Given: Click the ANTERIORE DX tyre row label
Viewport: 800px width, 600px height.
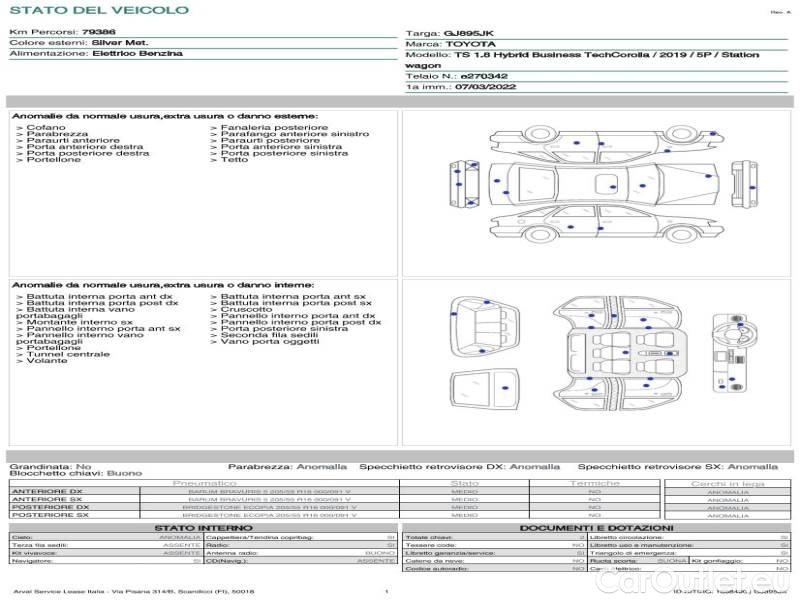Looking at the screenshot, I should pyautogui.click(x=47, y=491).
